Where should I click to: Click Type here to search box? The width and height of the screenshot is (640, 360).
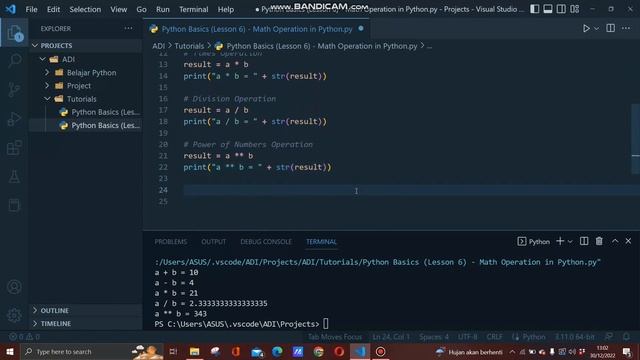pos(91,351)
